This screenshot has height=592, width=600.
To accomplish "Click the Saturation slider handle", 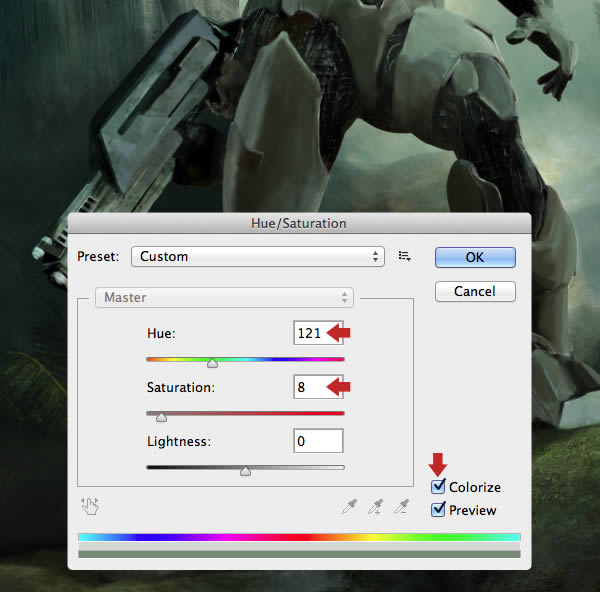I will point(161,417).
